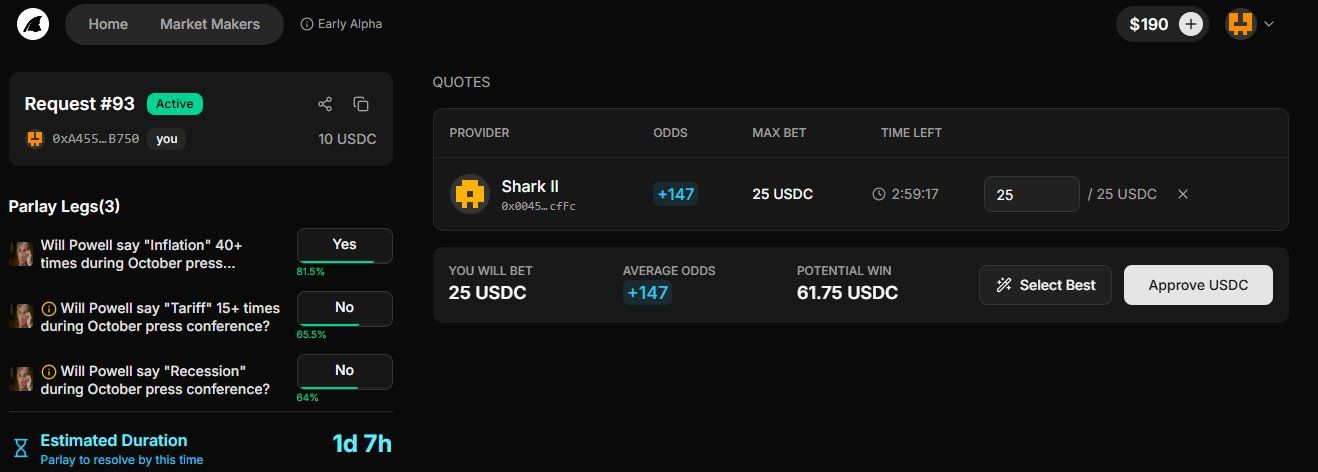The width and height of the screenshot is (1318, 472).
Task: Copy request using the duplicate icon
Action: (x=361, y=104)
